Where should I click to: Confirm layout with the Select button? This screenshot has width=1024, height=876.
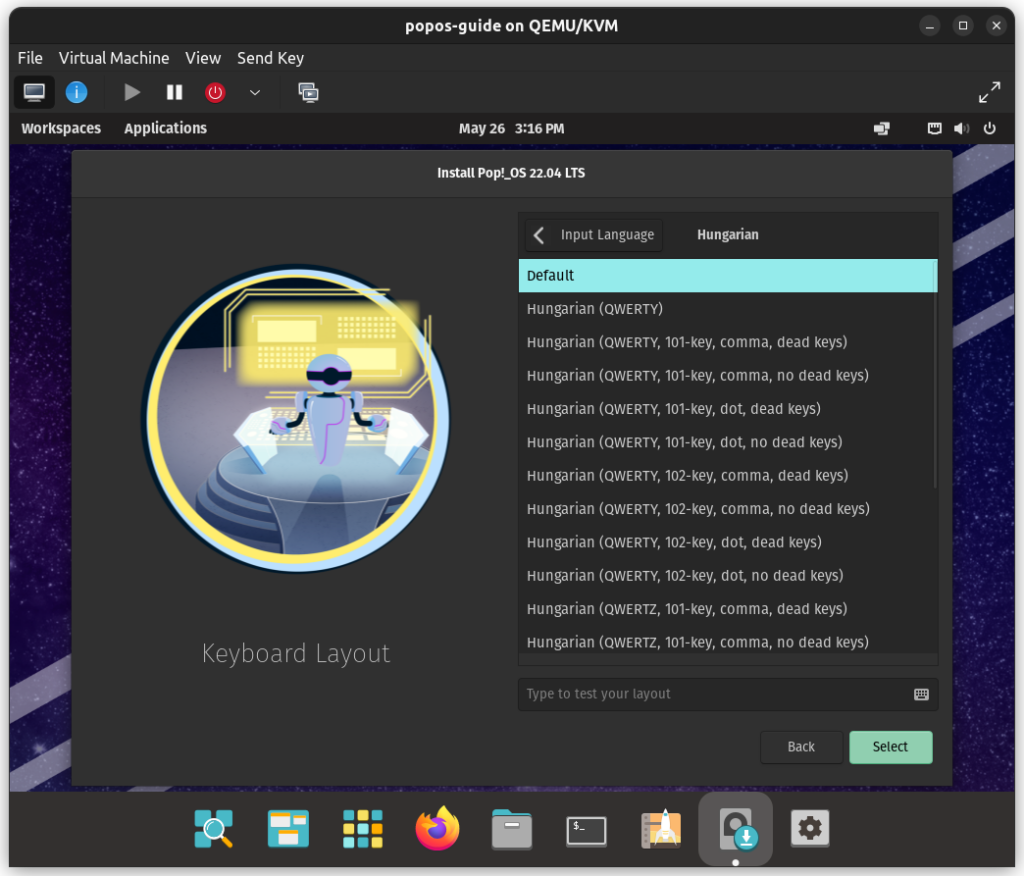click(x=890, y=747)
